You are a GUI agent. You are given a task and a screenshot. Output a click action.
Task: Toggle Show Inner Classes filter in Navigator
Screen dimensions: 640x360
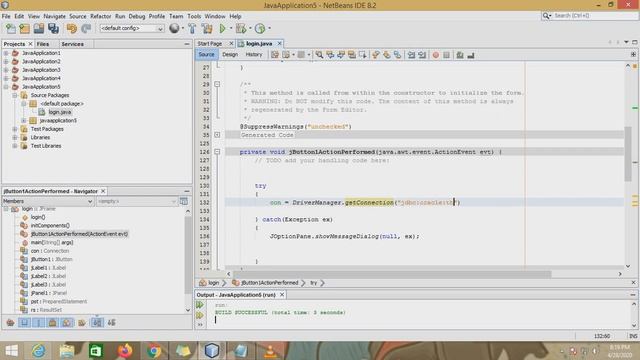[x=67, y=322]
